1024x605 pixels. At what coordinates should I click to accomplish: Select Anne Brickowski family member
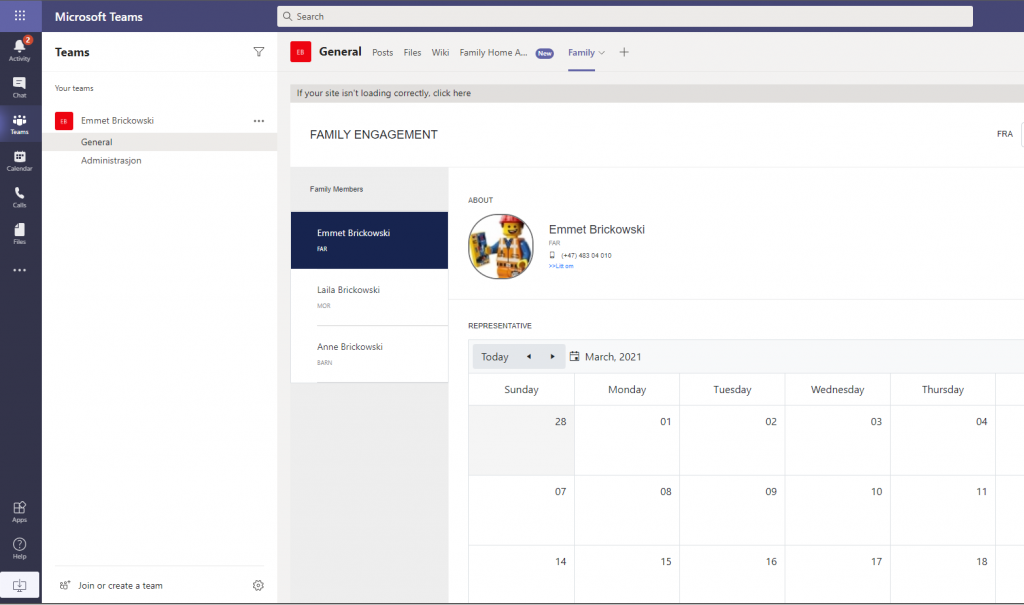[x=370, y=353]
